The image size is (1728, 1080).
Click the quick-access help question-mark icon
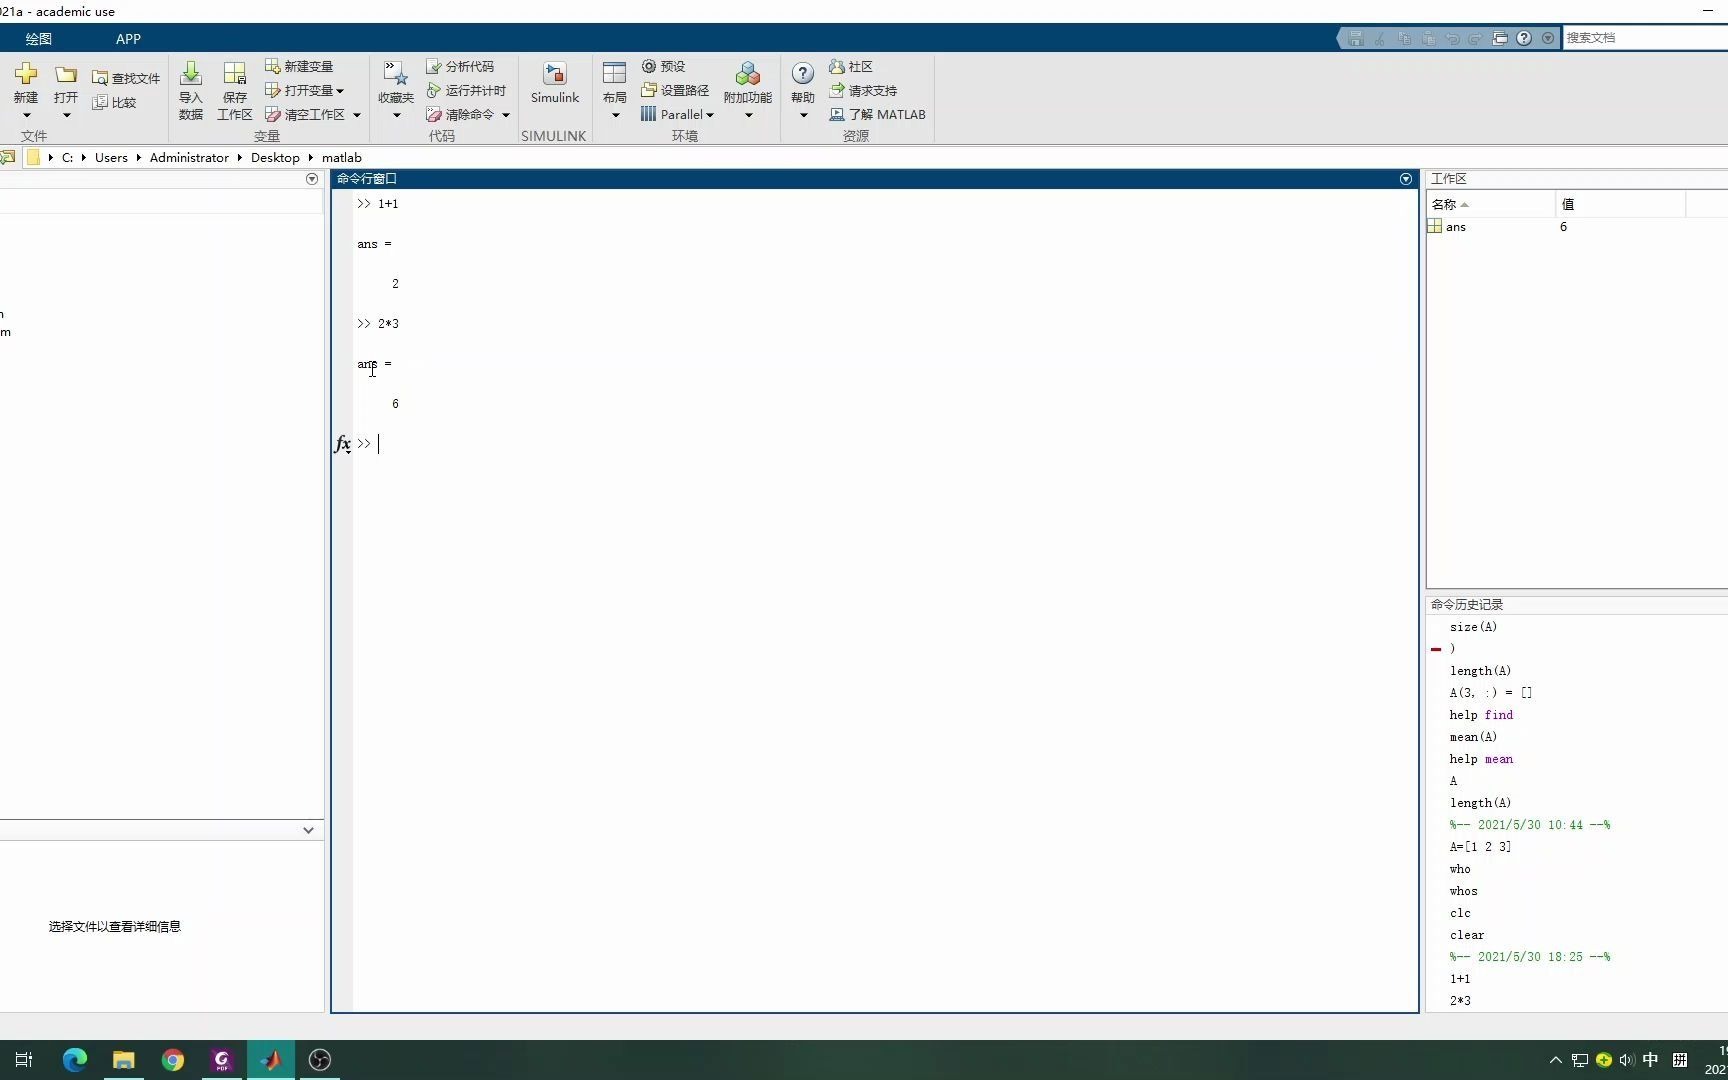point(1524,38)
